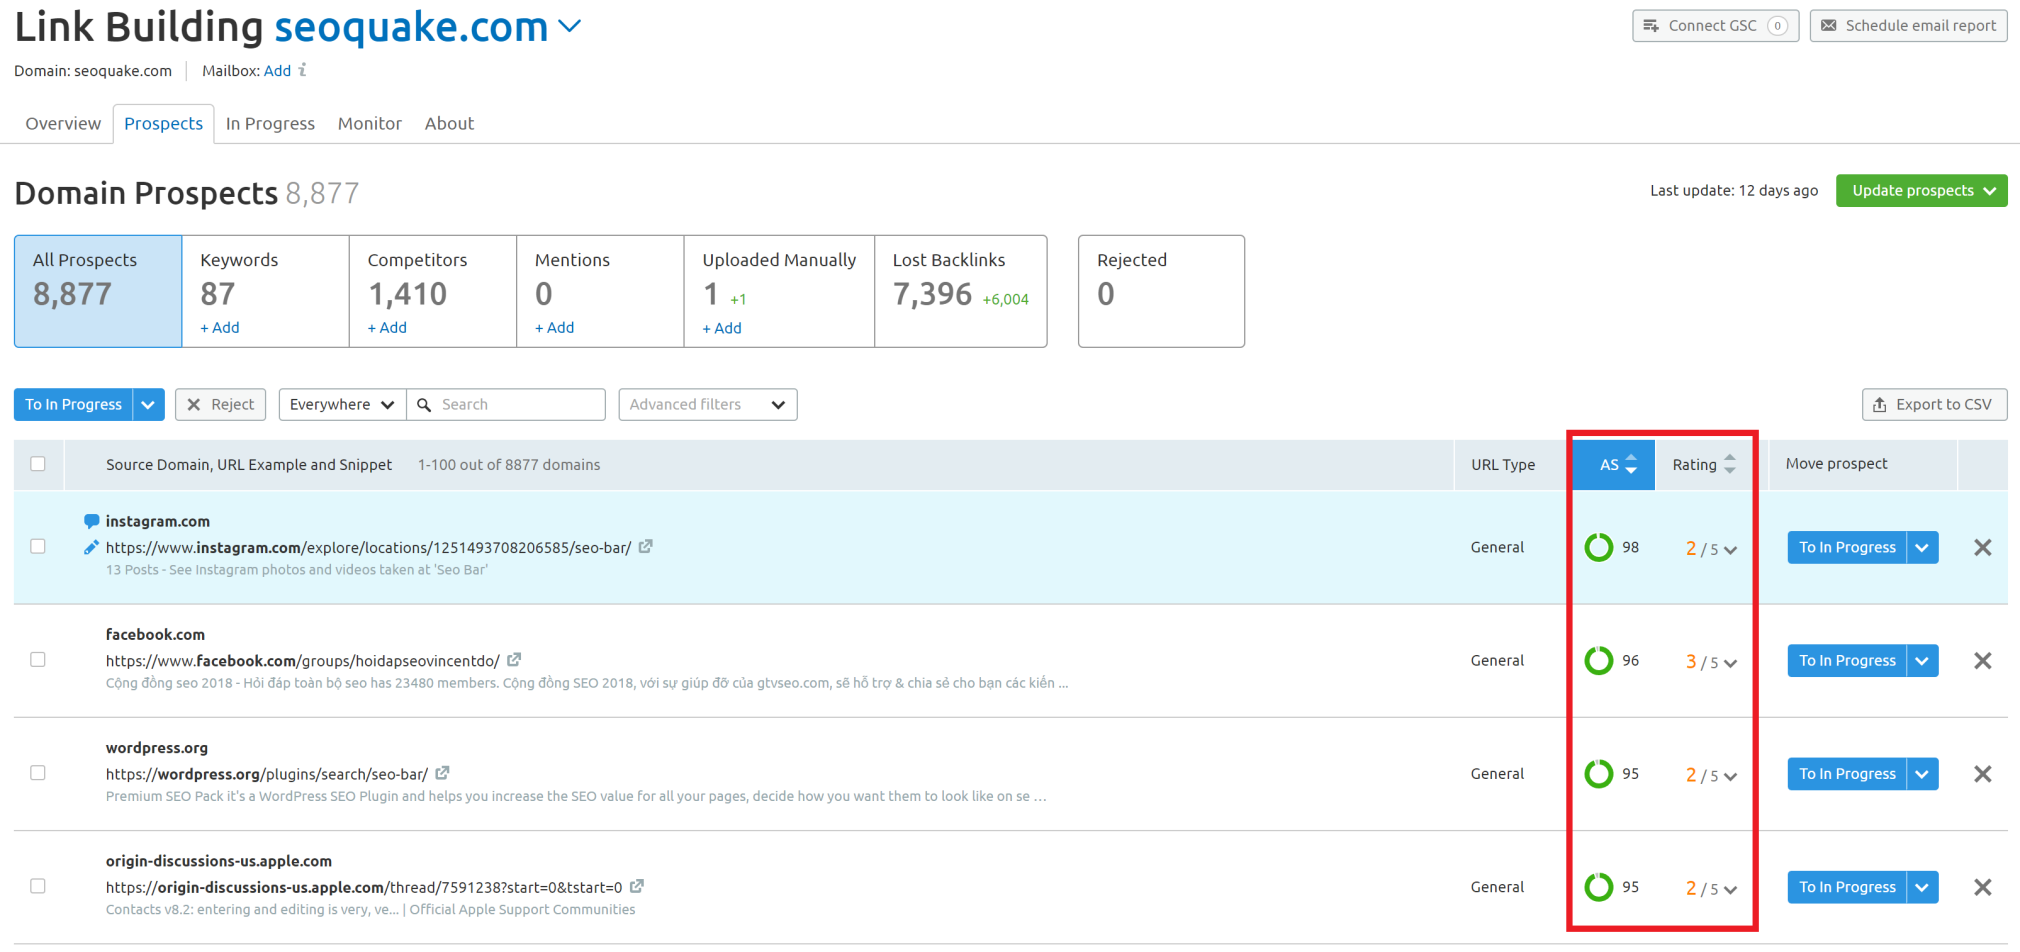The width and height of the screenshot is (2020, 952).
Task: Open external link icon for wordpress.org URL
Action: [x=443, y=772]
